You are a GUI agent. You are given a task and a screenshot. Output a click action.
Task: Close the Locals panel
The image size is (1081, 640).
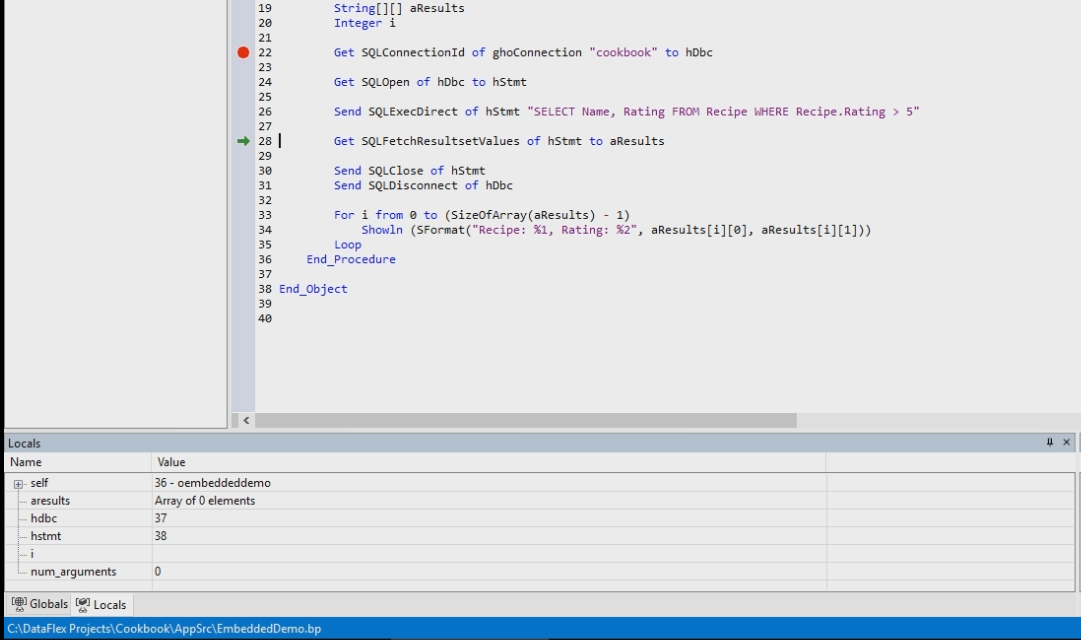click(x=1066, y=443)
